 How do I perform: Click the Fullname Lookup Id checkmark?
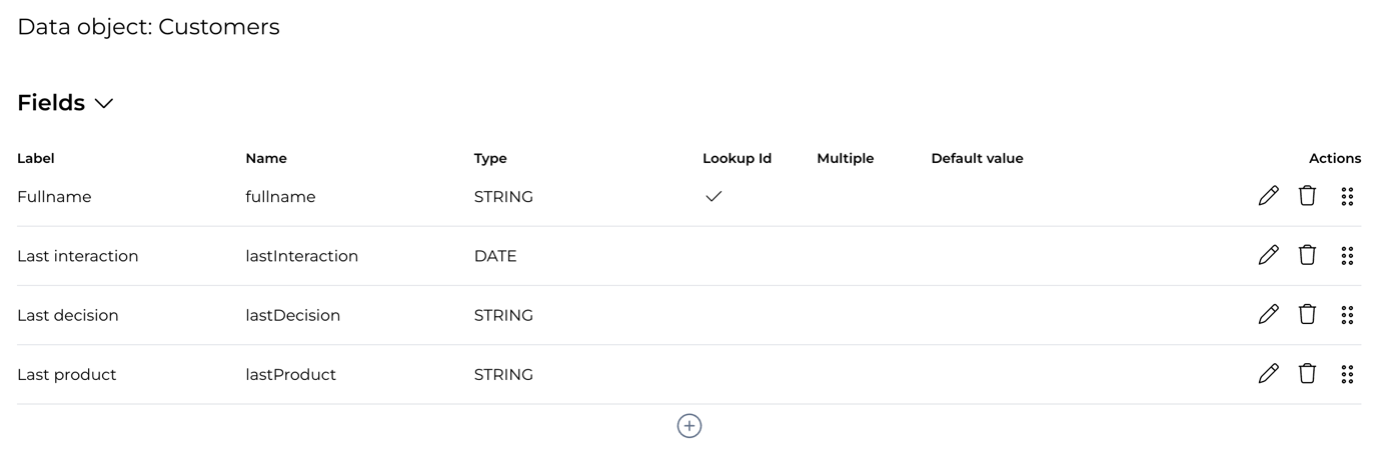click(x=713, y=197)
